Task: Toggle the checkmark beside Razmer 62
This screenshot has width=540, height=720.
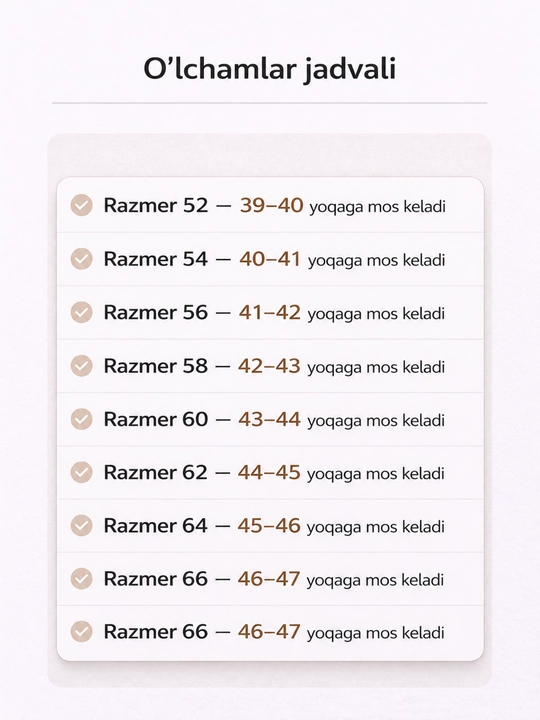Action: pos(82,472)
